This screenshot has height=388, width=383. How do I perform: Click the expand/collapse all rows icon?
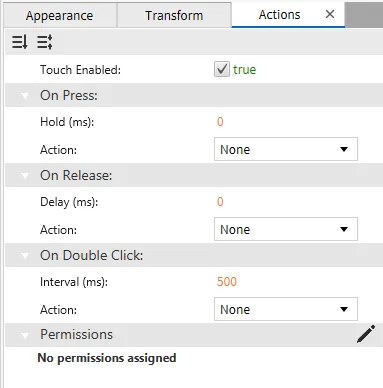(44, 42)
